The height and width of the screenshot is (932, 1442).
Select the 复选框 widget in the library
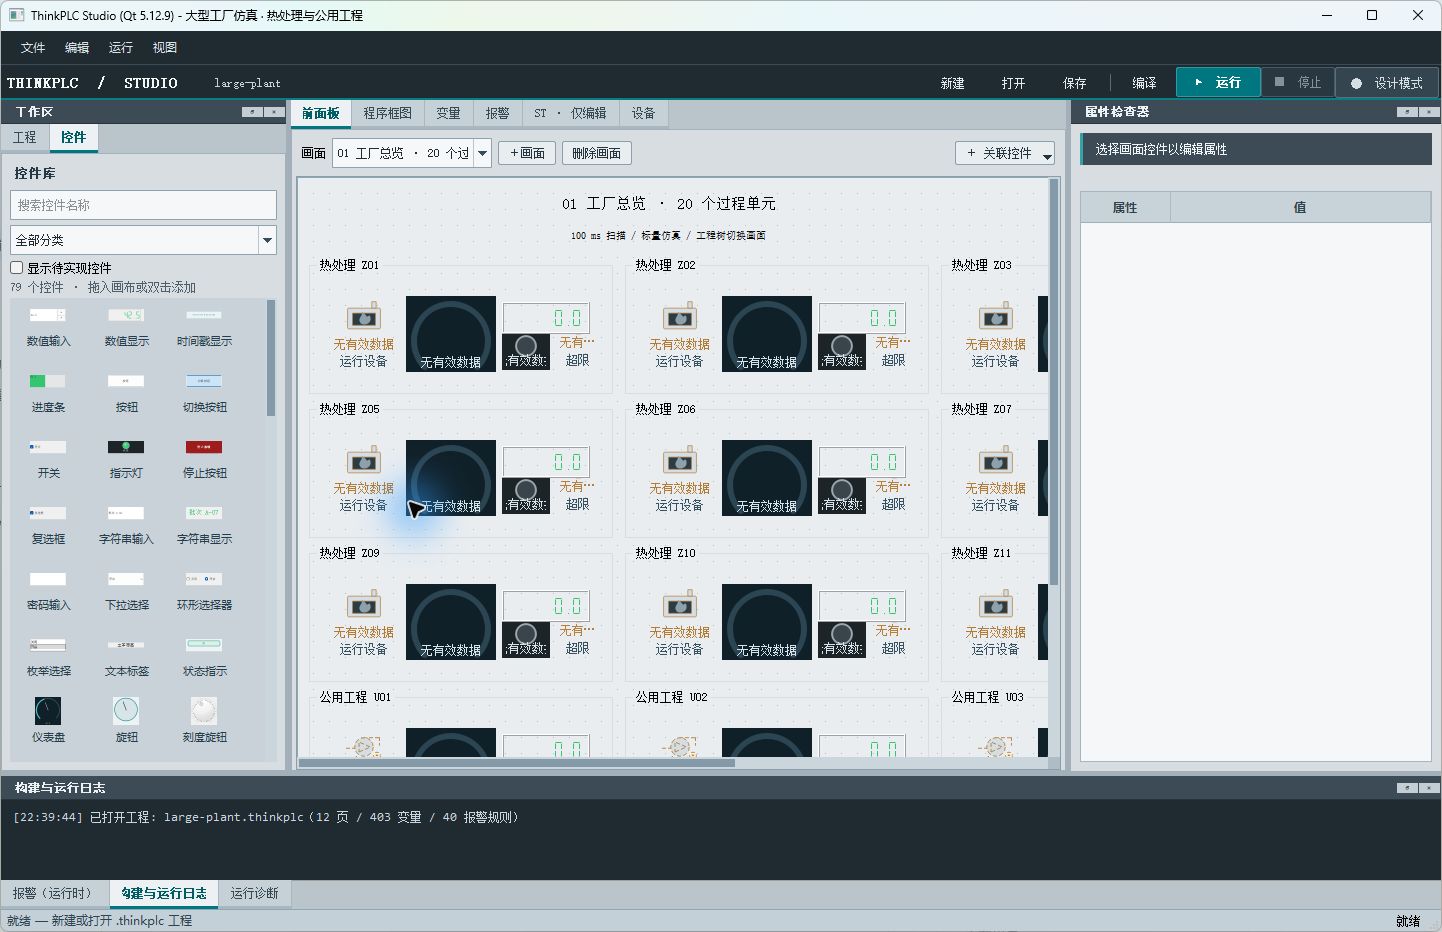click(x=48, y=525)
